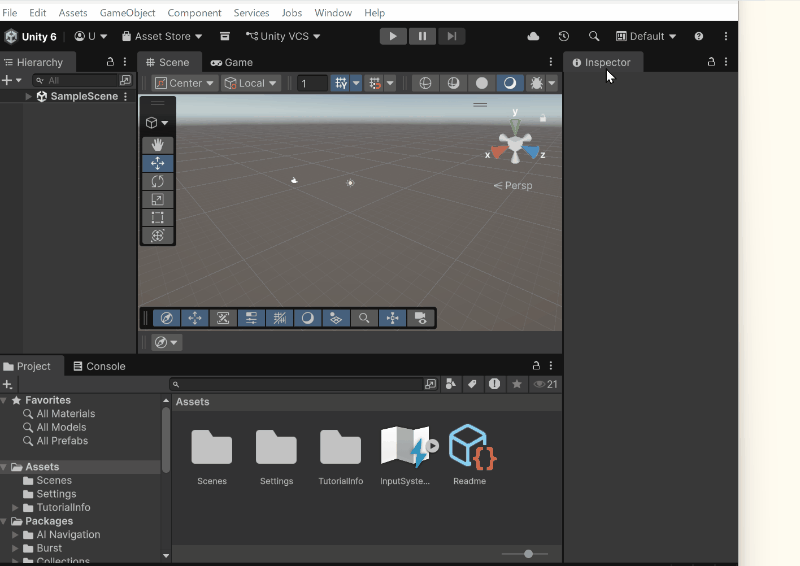The width and height of the screenshot is (800, 566).
Task: Select the Scale tool
Action: point(157,199)
